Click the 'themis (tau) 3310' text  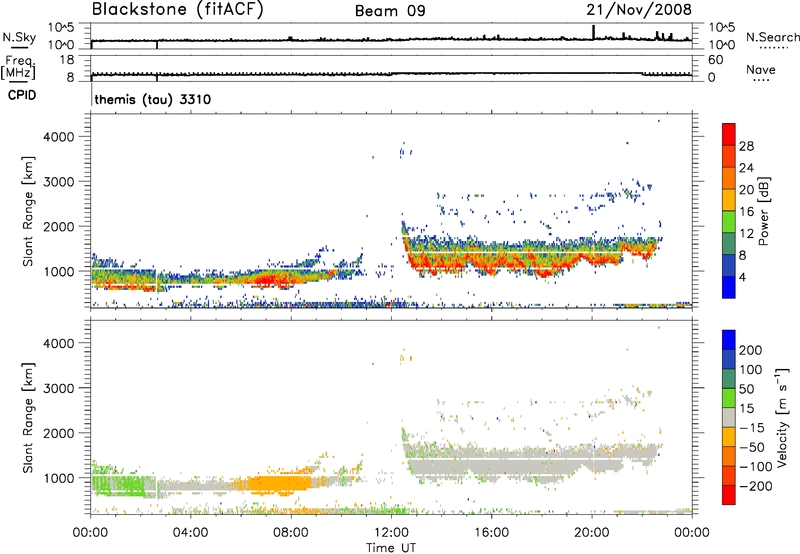coord(153,99)
